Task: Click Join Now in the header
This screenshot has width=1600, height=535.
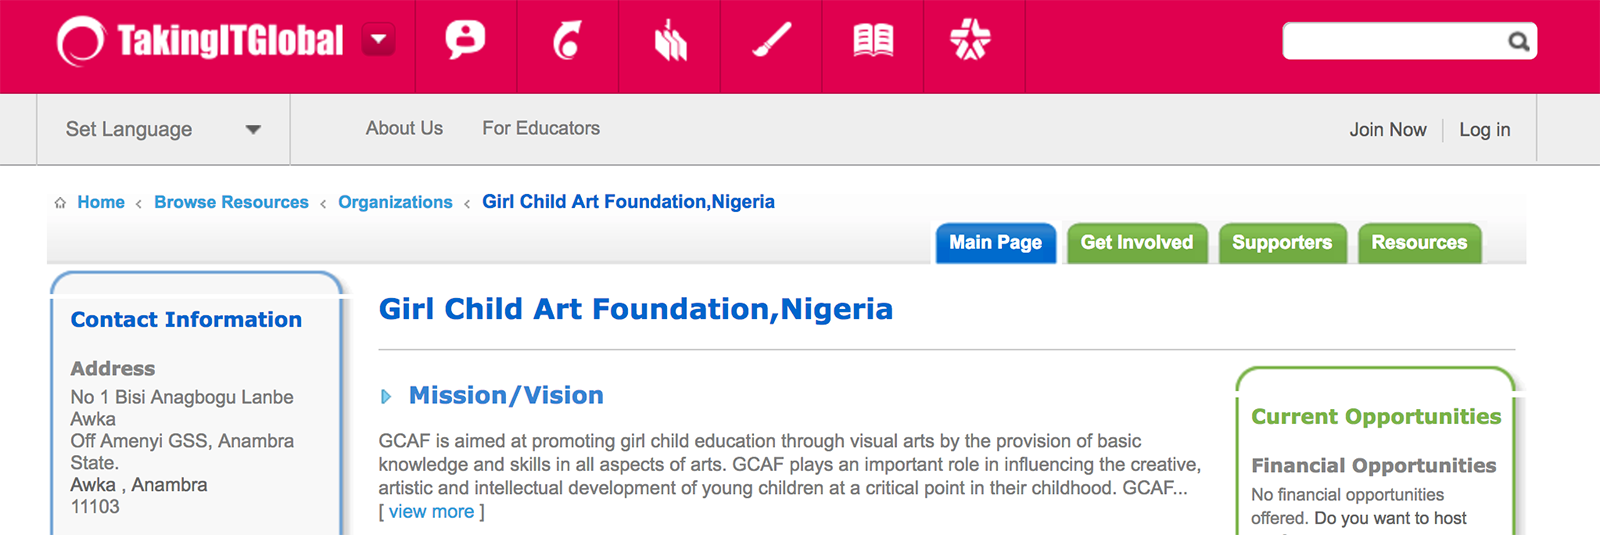Action: (x=1388, y=130)
